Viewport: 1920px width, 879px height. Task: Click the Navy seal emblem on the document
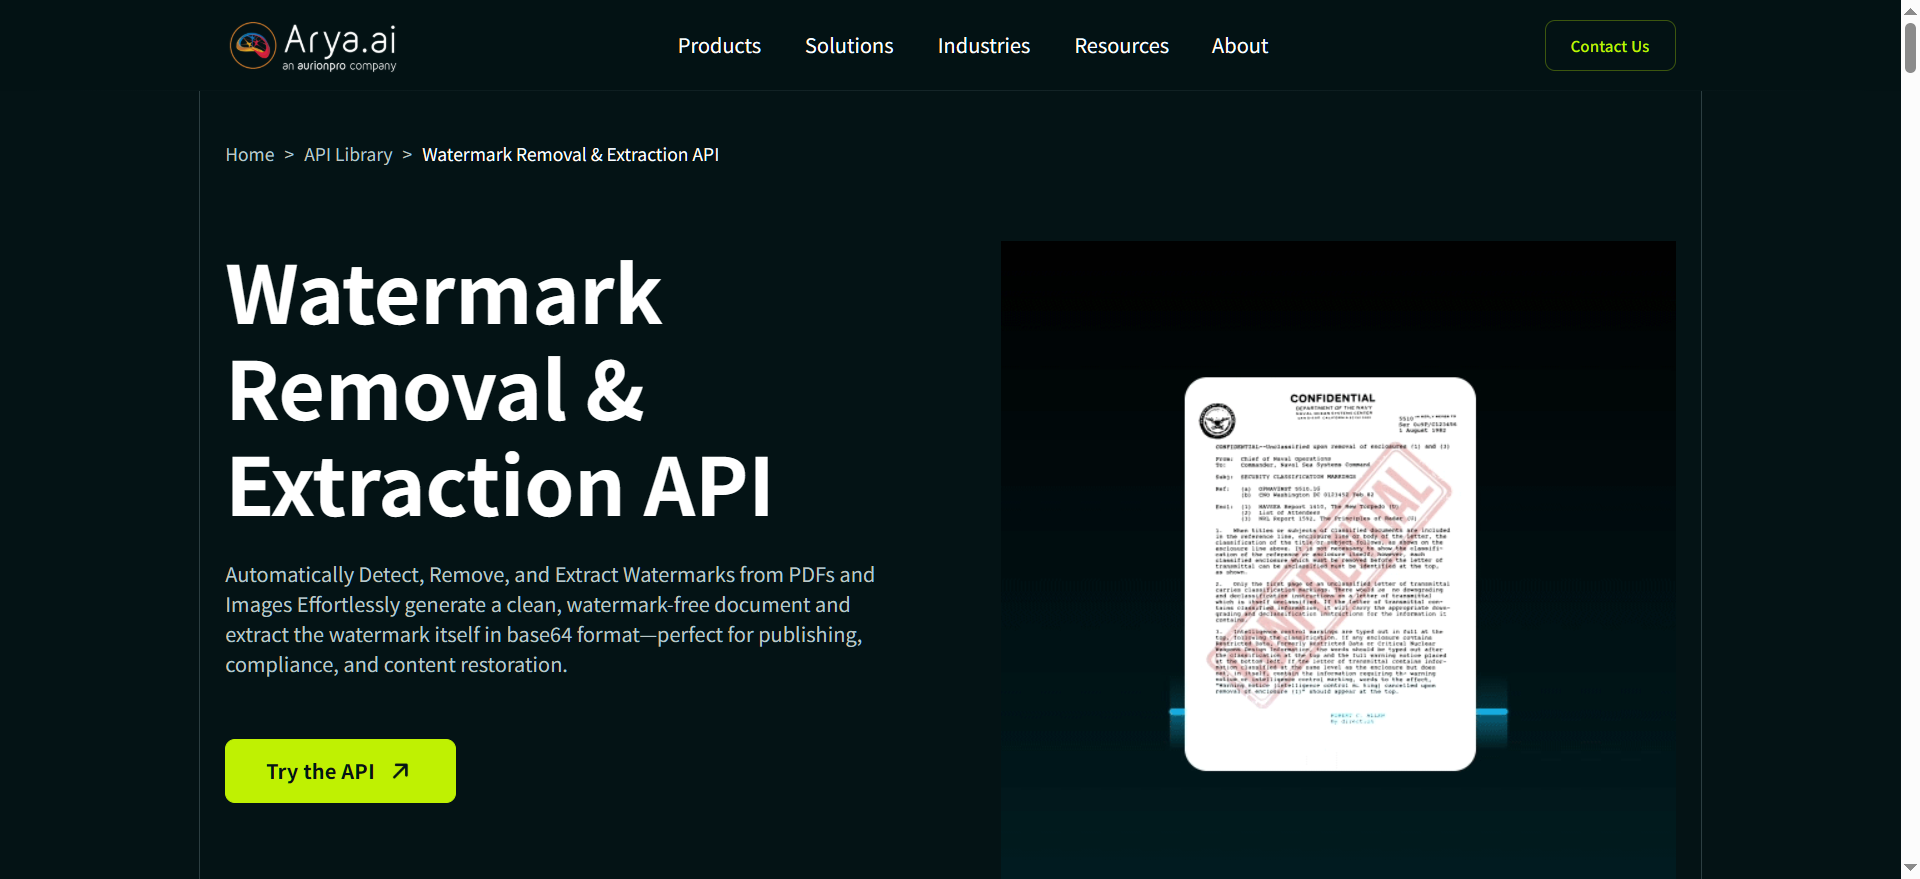pyautogui.click(x=1217, y=421)
